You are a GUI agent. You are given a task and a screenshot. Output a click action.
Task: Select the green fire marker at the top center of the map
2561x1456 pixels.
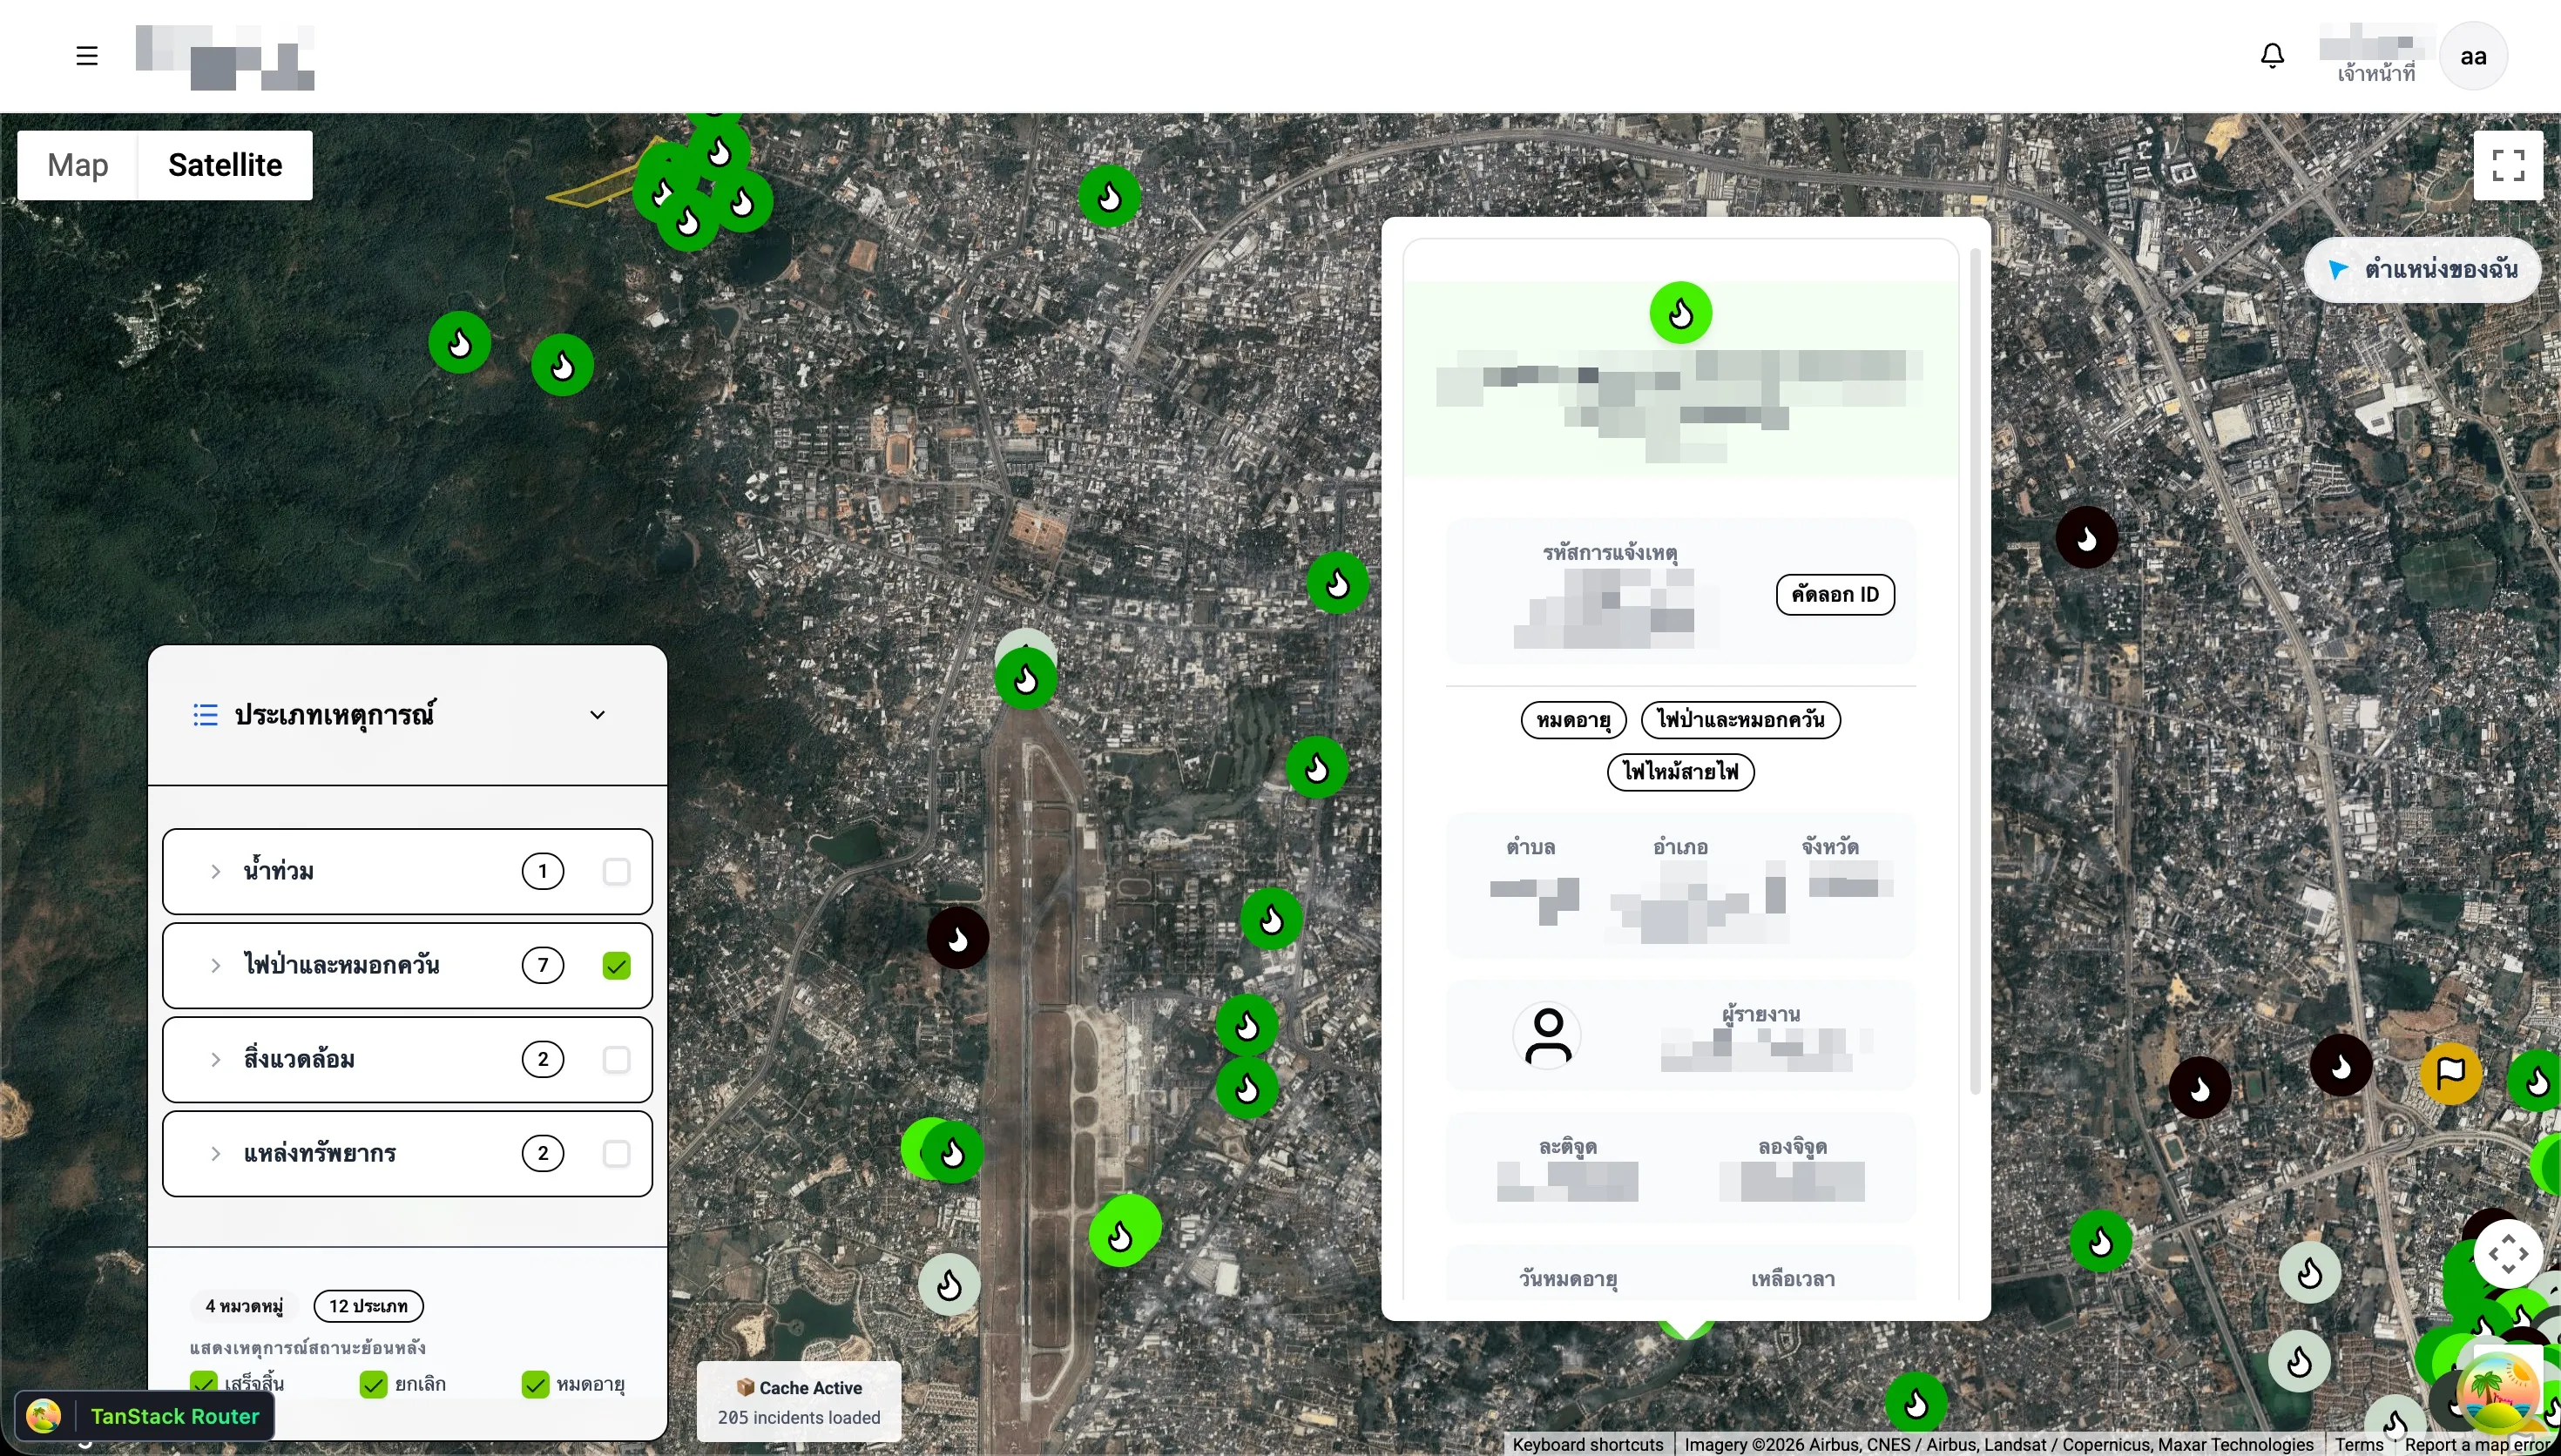(x=1109, y=197)
